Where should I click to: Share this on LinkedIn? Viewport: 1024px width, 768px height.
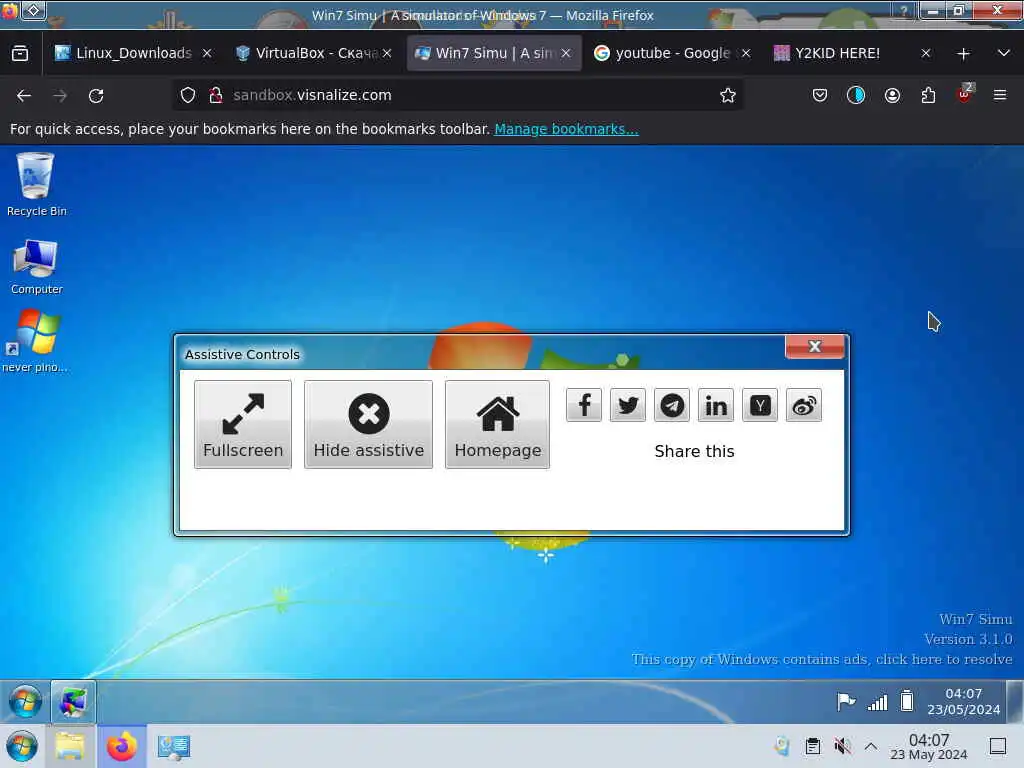pos(716,405)
